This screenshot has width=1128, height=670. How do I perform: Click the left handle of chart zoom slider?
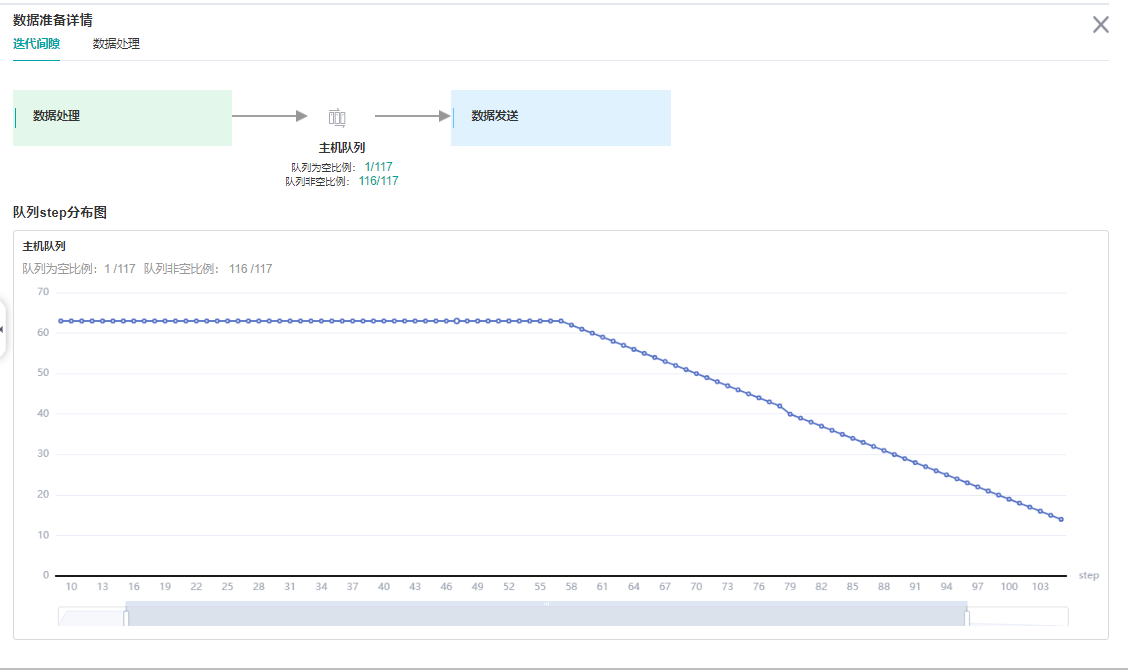(x=126, y=617)
